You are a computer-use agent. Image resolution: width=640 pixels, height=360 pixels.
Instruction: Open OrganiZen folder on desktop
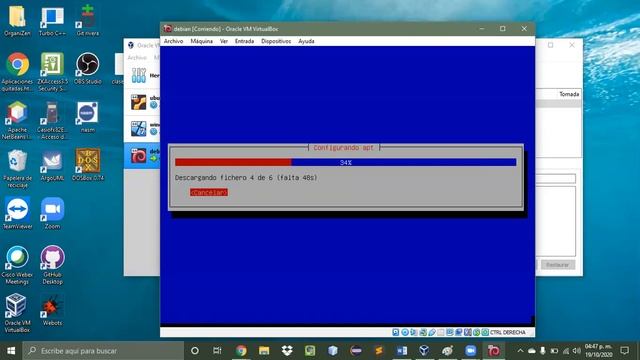(17, 20)
